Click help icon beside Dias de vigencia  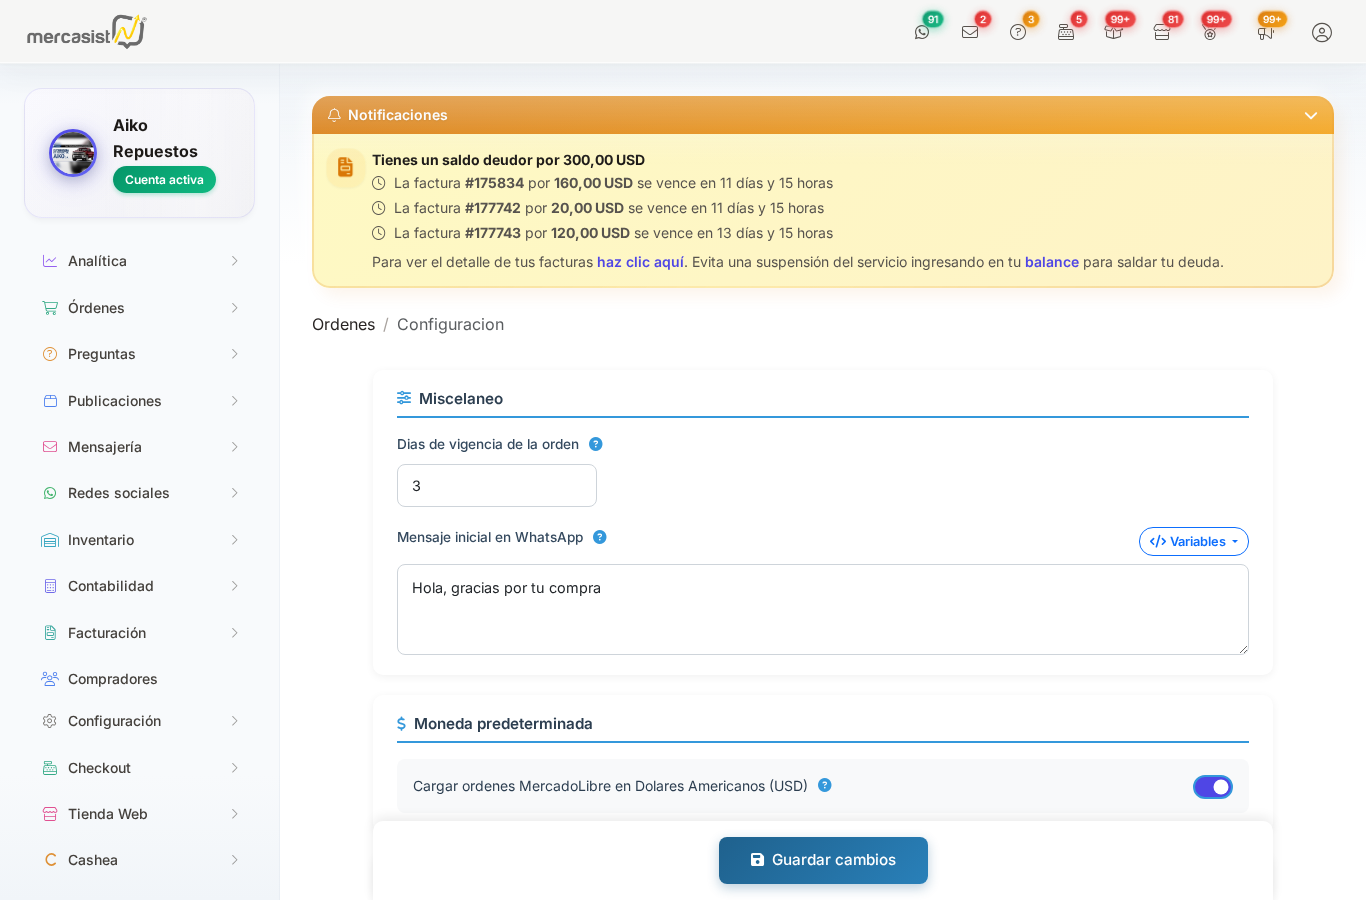pyautogui.click(x=595, y=443)
